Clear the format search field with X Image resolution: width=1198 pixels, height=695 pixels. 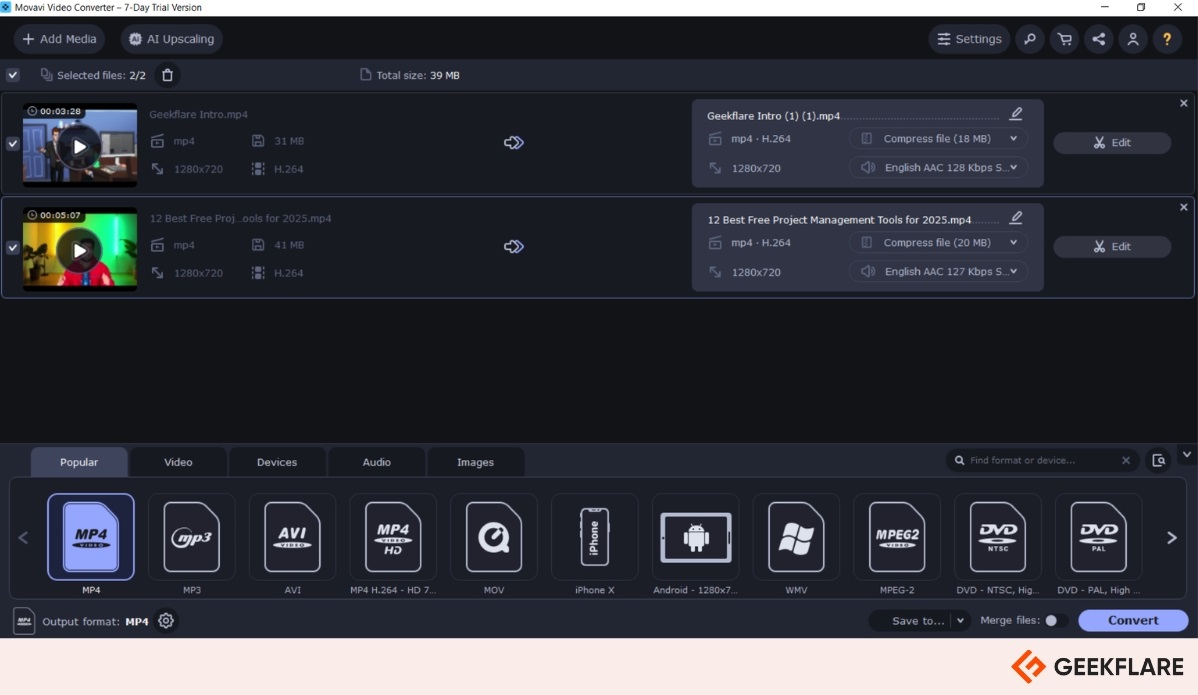[x=1125, y=461]
